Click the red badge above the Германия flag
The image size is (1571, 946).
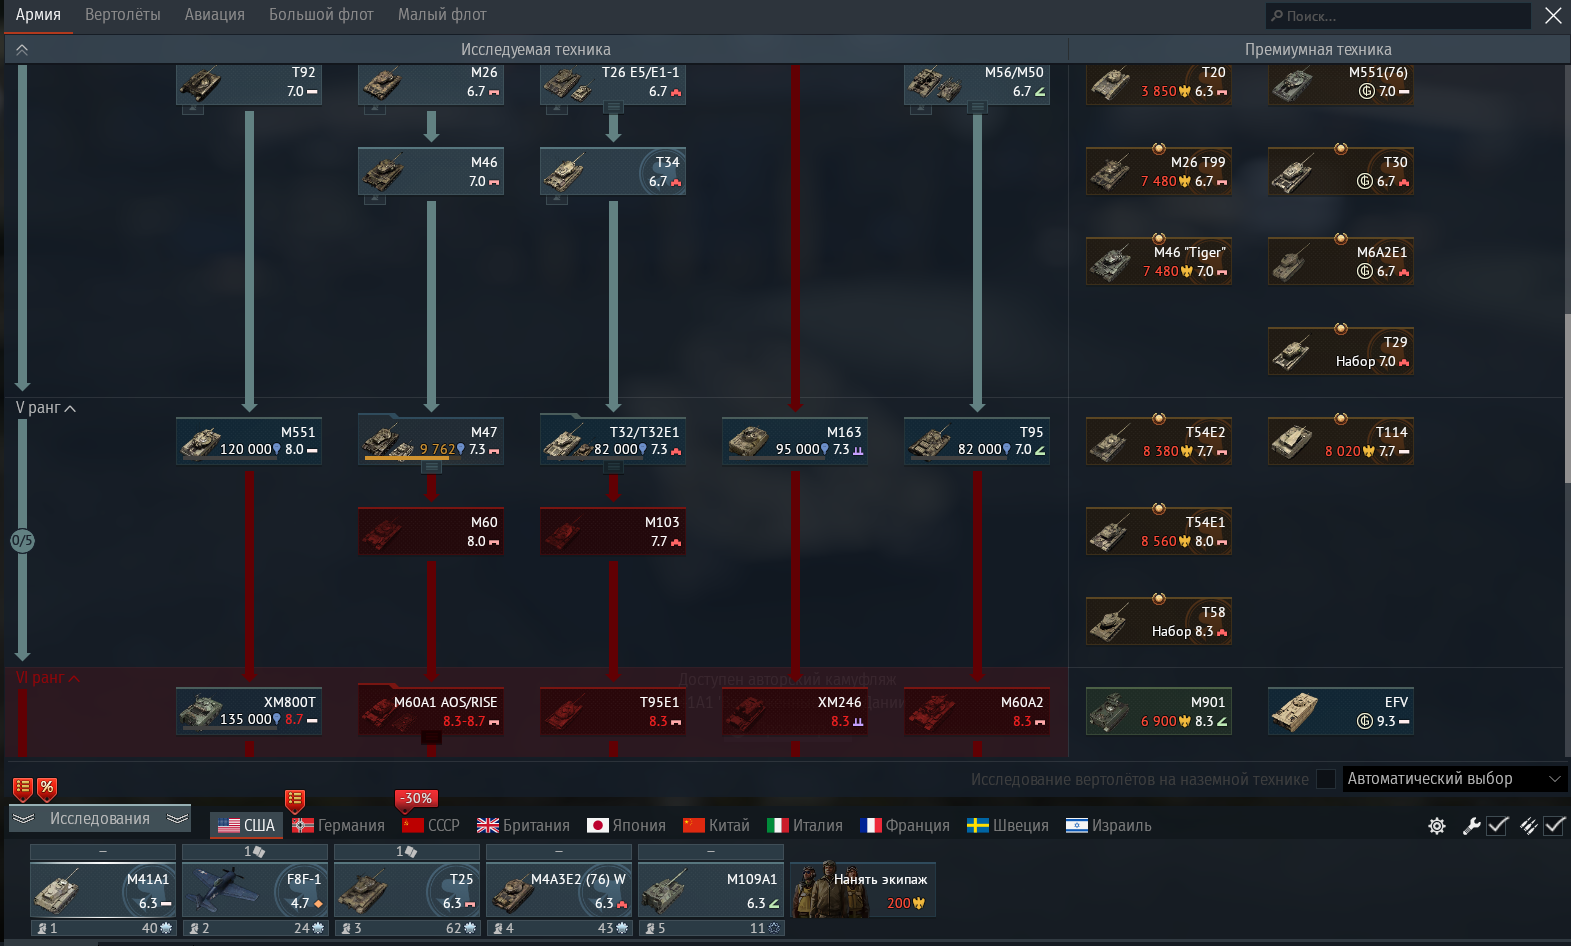[x=294, y=799]
